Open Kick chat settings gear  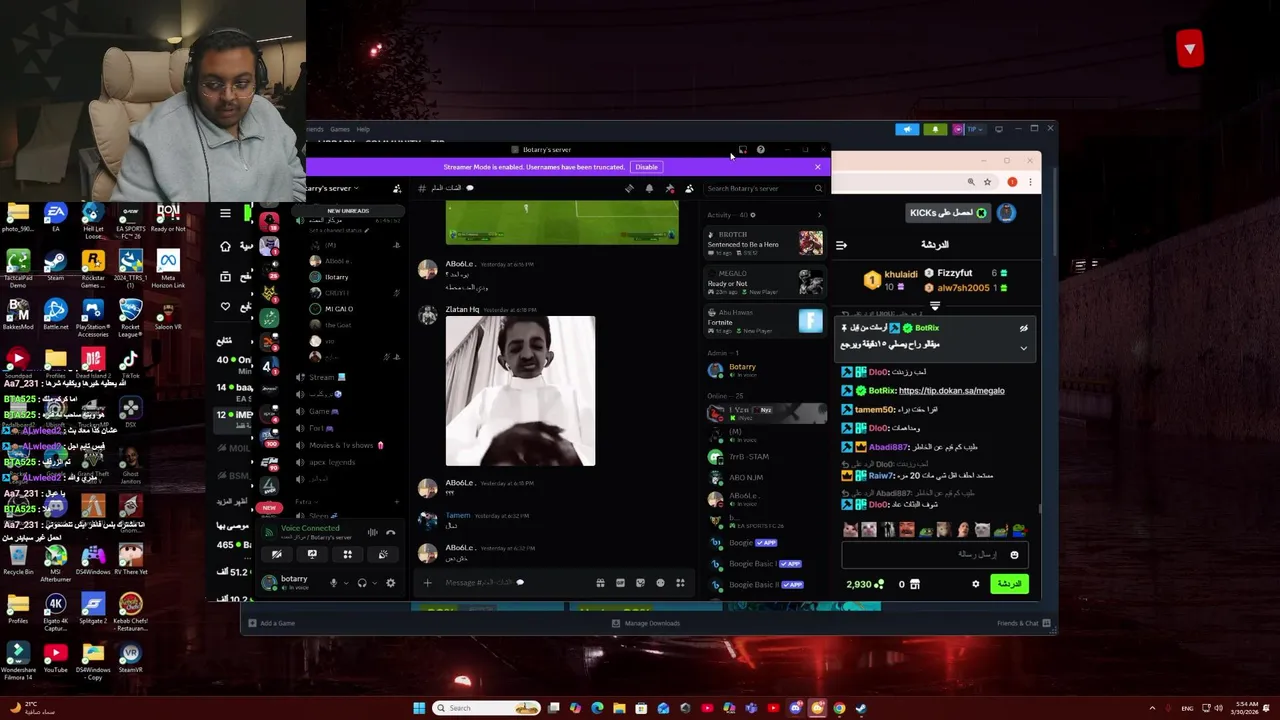[976, 584]
